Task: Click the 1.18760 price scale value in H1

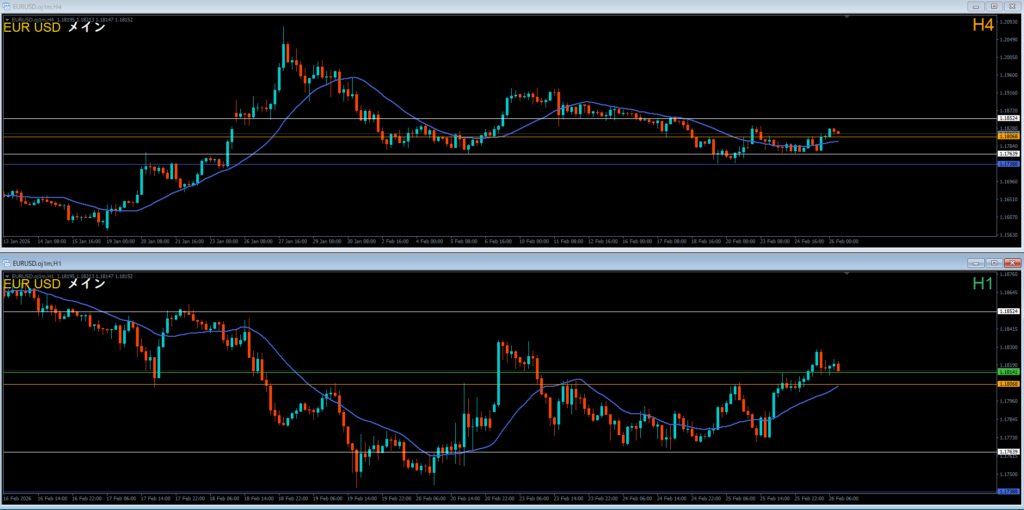Action: [x=1010, y=275]
